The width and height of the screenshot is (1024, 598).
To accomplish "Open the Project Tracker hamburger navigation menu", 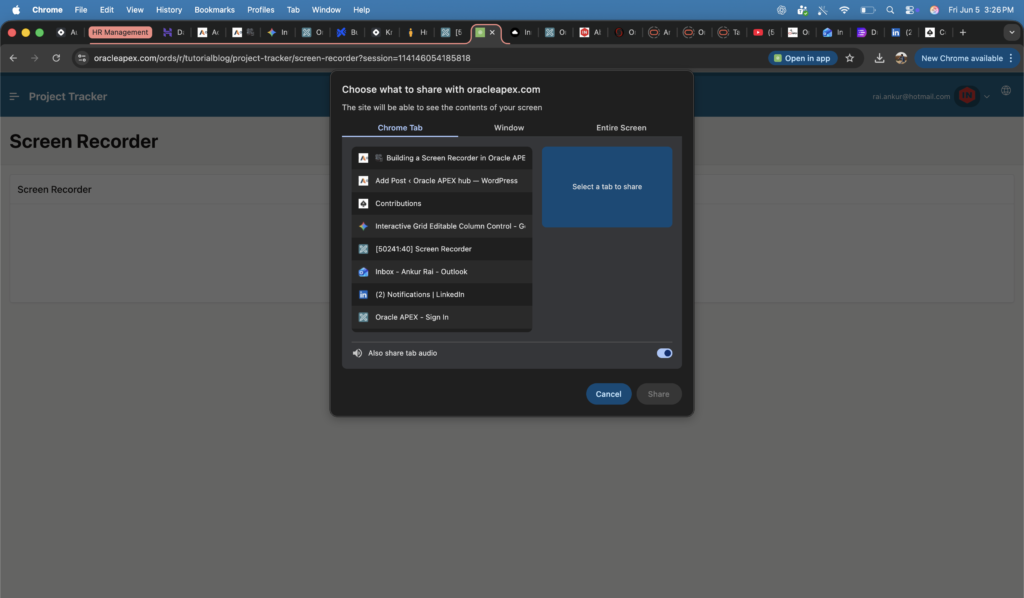I will (14, 97).
